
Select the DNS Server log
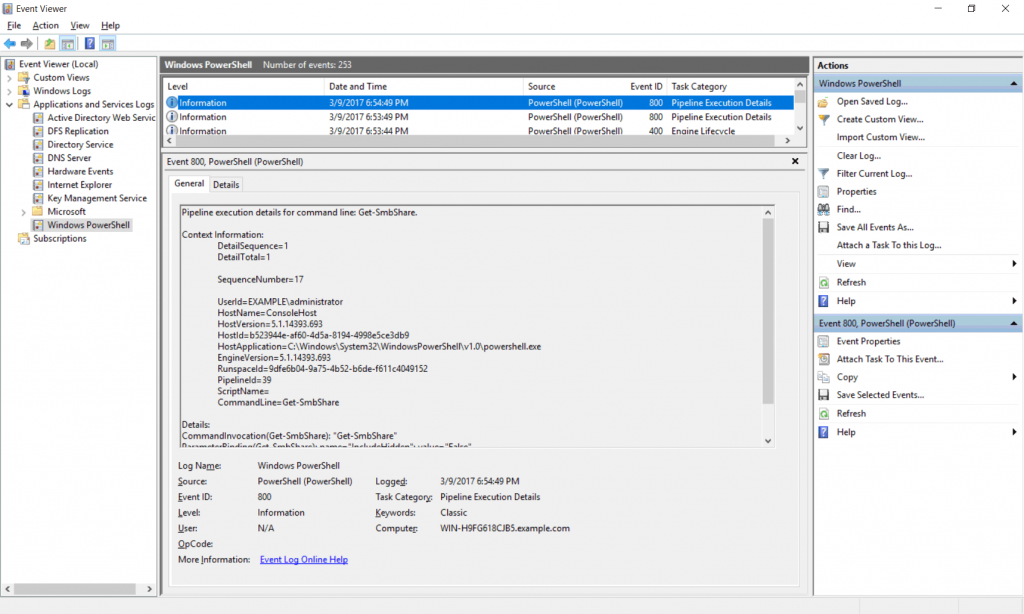click(x=68, y=158)
